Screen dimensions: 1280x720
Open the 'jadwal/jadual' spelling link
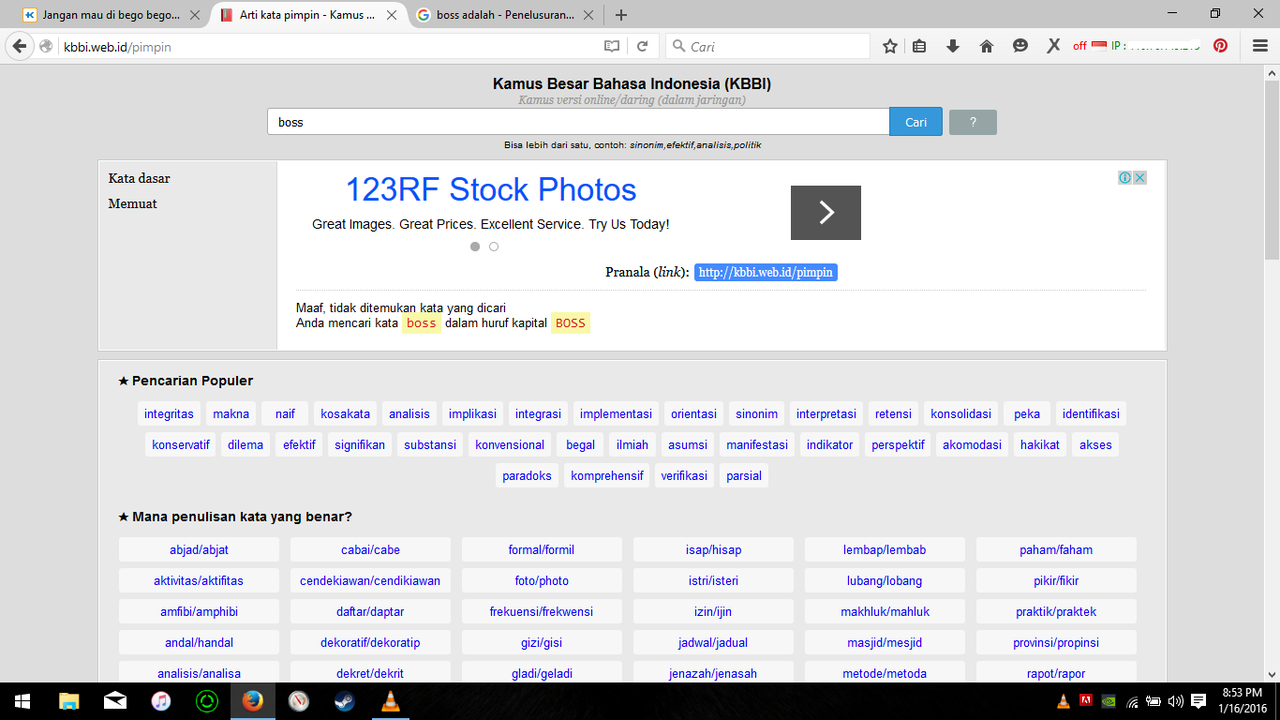(x=713, y=643)
